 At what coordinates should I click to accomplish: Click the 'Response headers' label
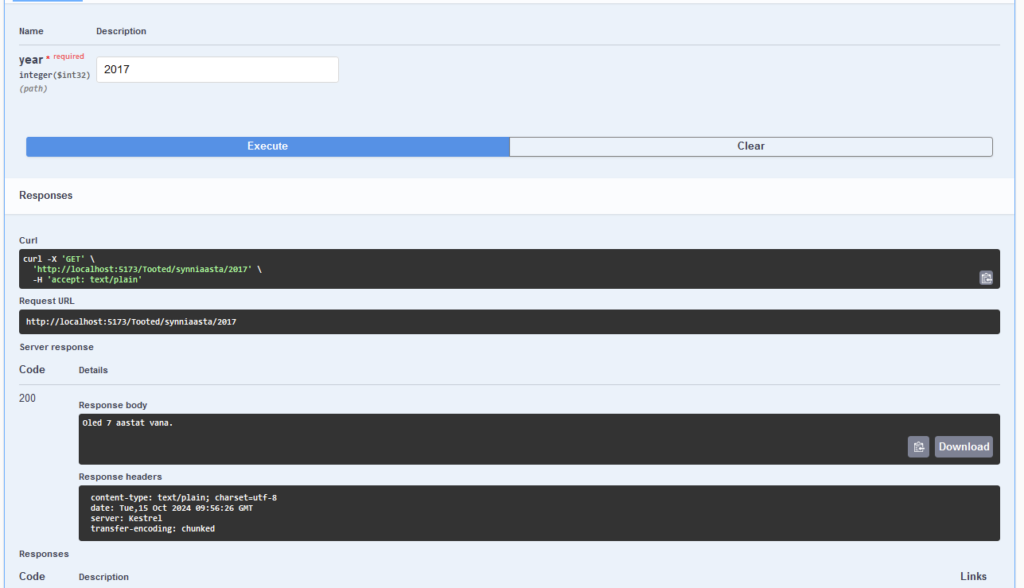[120, 477]
